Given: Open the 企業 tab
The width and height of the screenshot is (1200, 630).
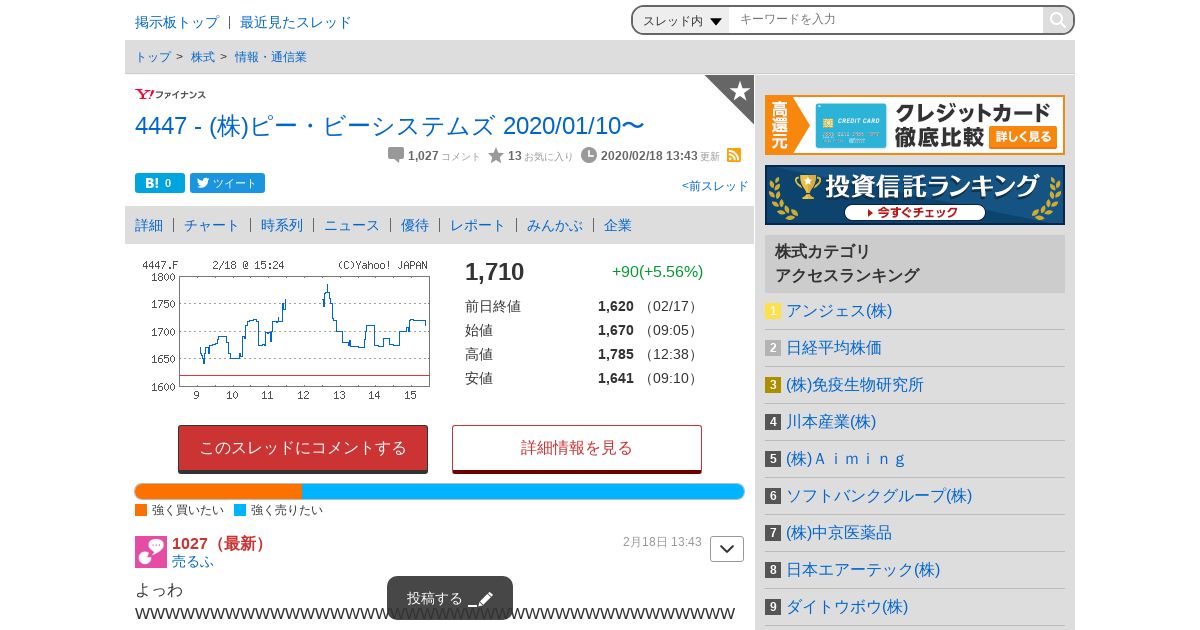Looking at the screenshot, I should click(618, 225).
